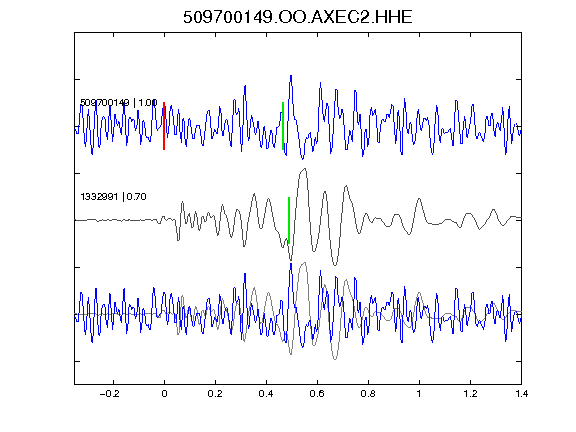Viewport: 576px width, 432px height.
Task: Click the label 509700149 | 1.00
Action: point(119,102)
